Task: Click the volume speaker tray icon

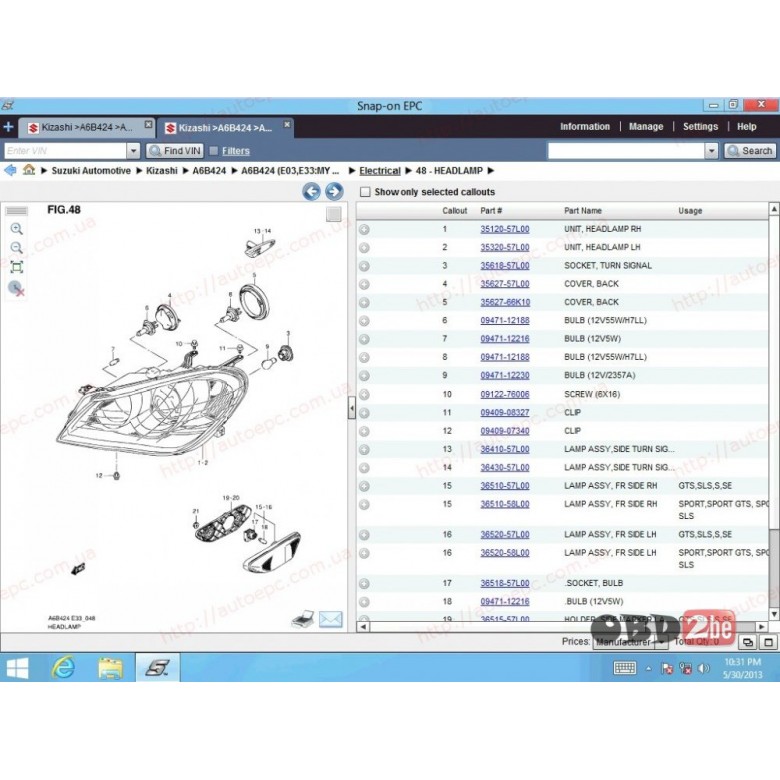Action: (704, 668)
